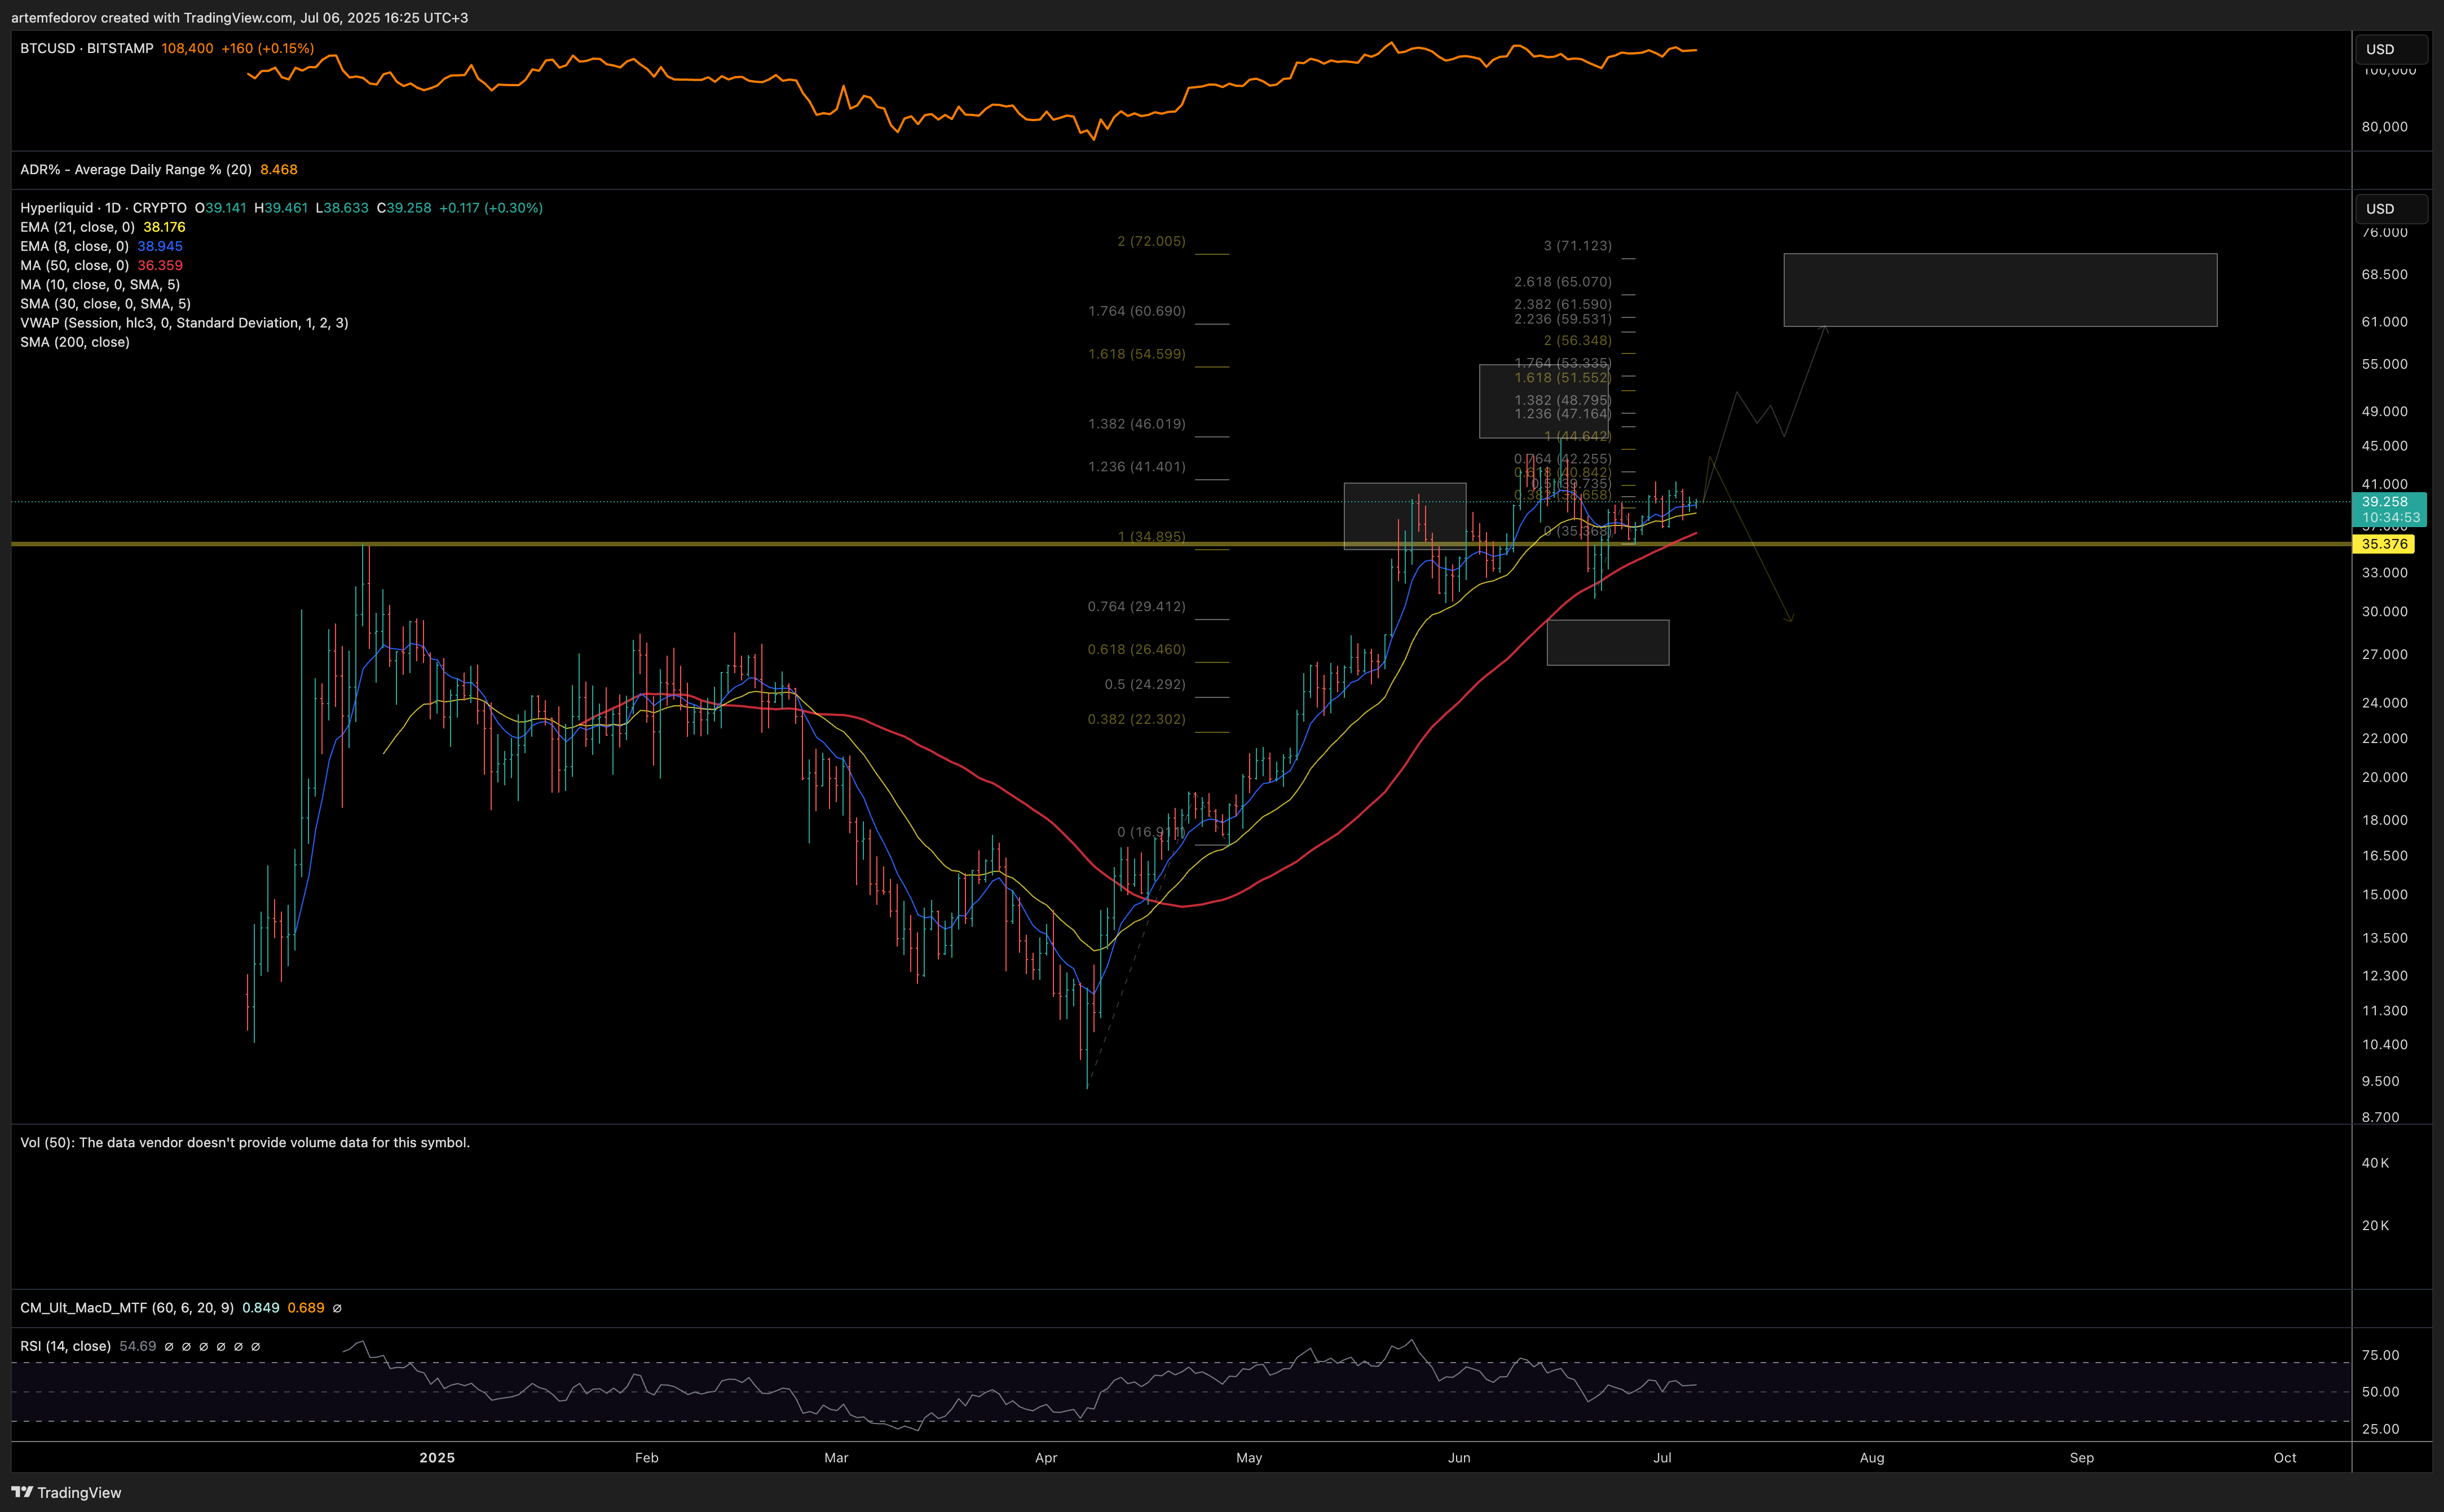
Task: Click the MACD signal value 0.689
Action: (306, 1307)
